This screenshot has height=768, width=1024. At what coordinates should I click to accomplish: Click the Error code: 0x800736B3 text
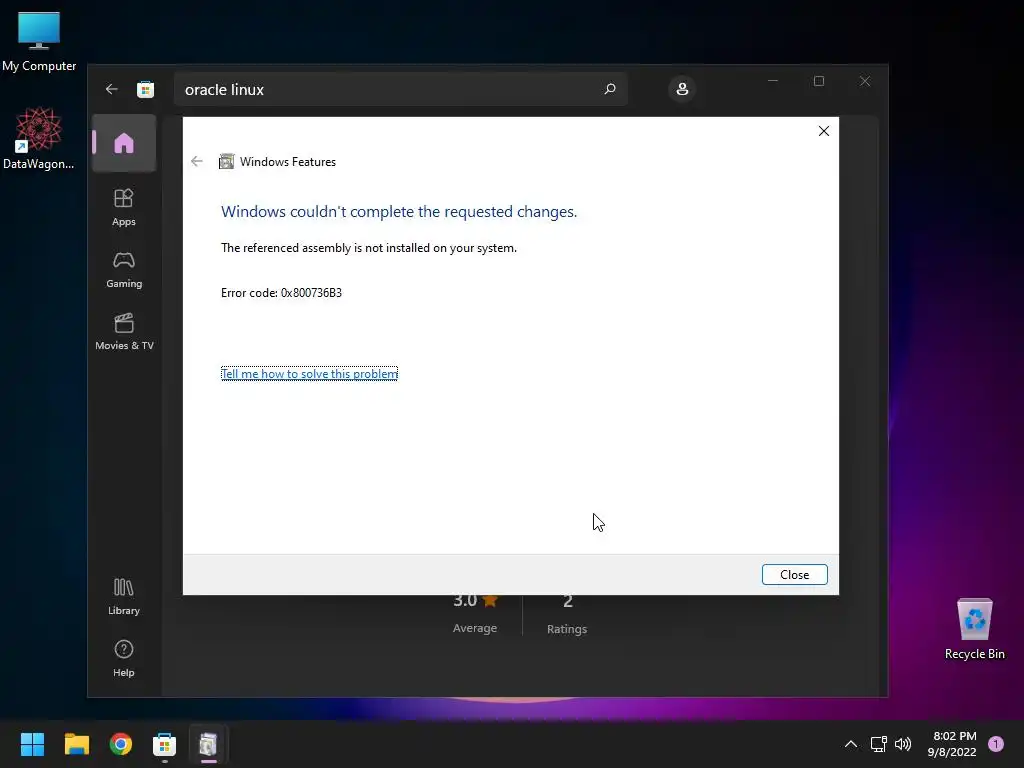[x=281, y=293]
